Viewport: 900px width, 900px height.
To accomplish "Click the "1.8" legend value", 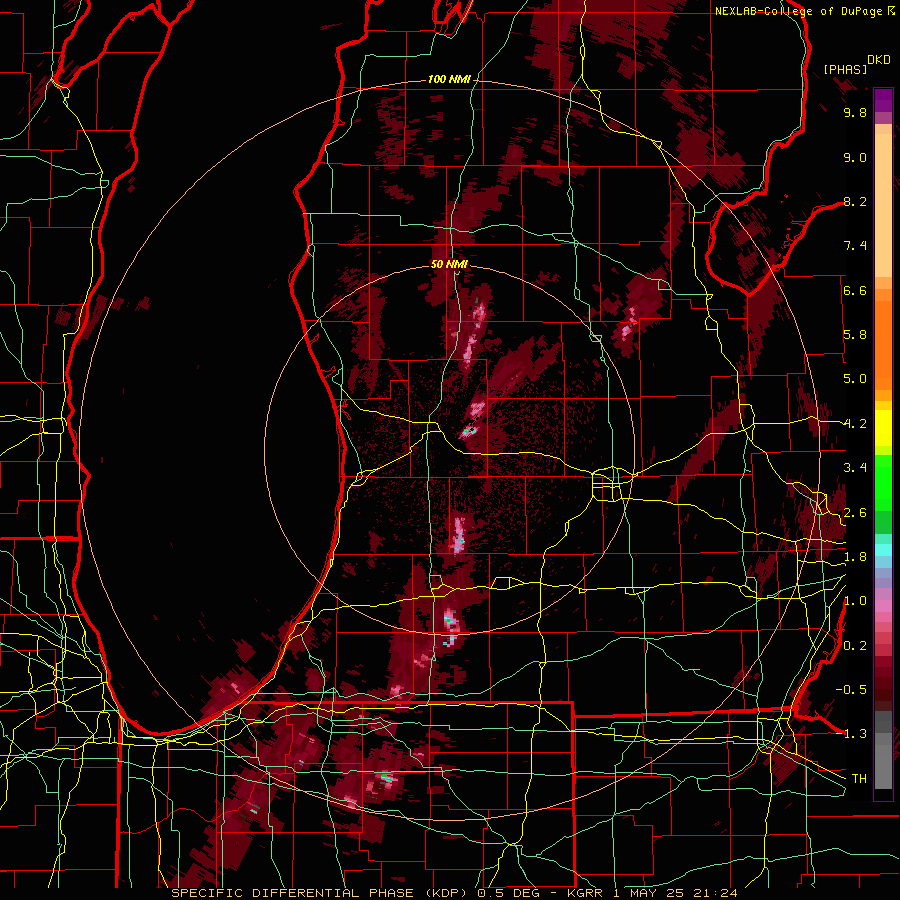I will tap(855, 557).
